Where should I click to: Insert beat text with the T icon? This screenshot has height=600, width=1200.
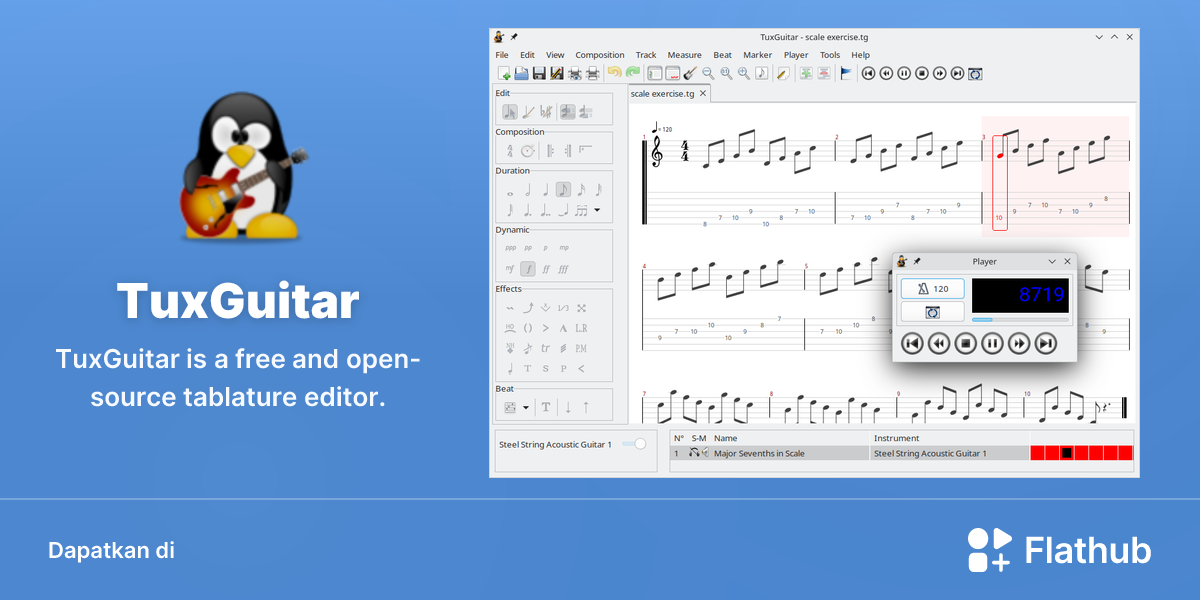(x=546, y=407)
